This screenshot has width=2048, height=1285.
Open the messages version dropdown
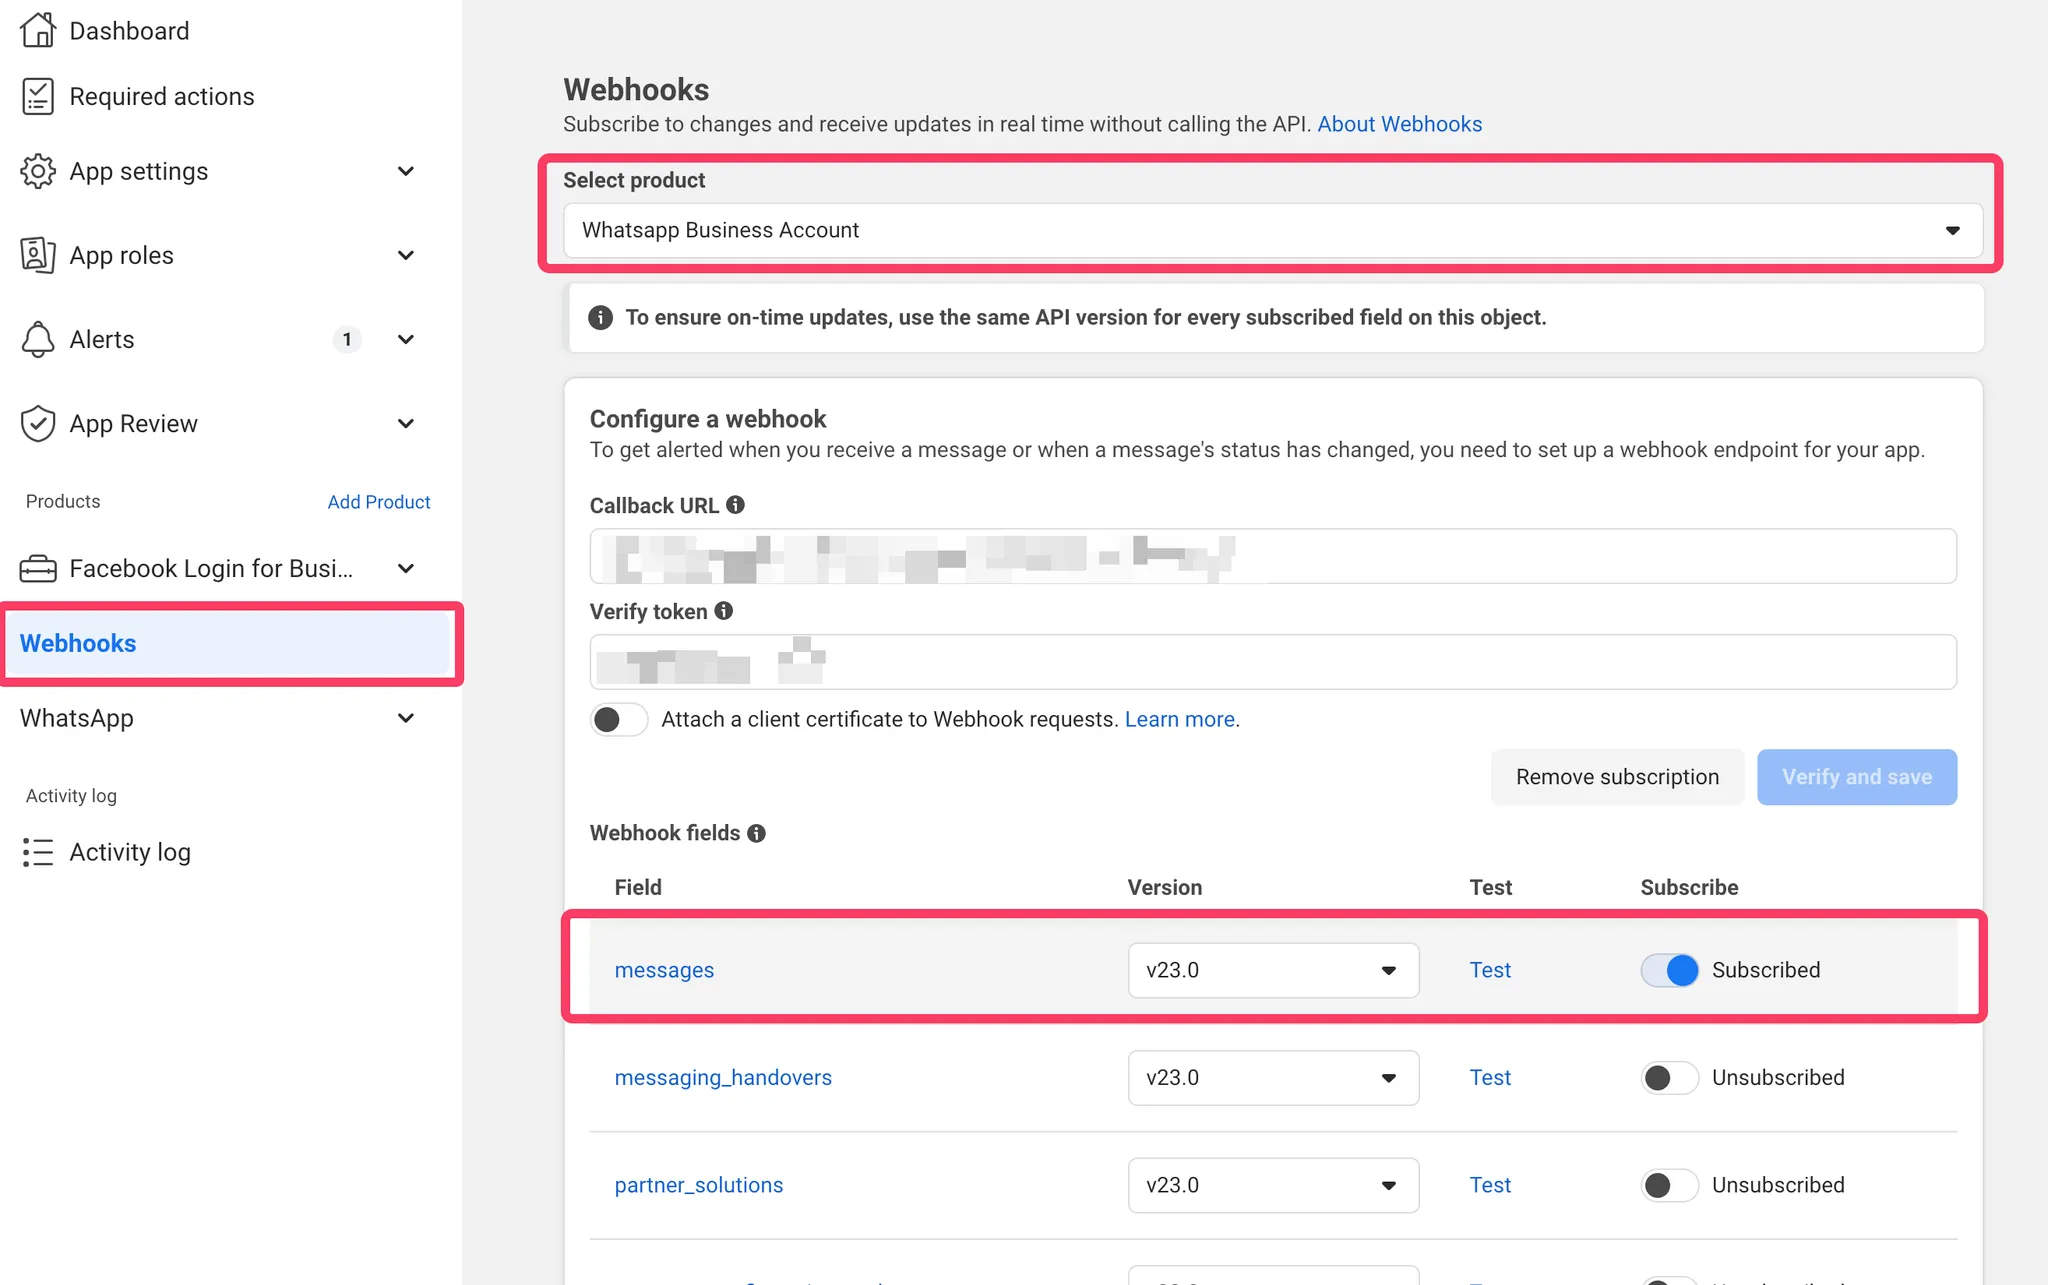point(1273,970)
